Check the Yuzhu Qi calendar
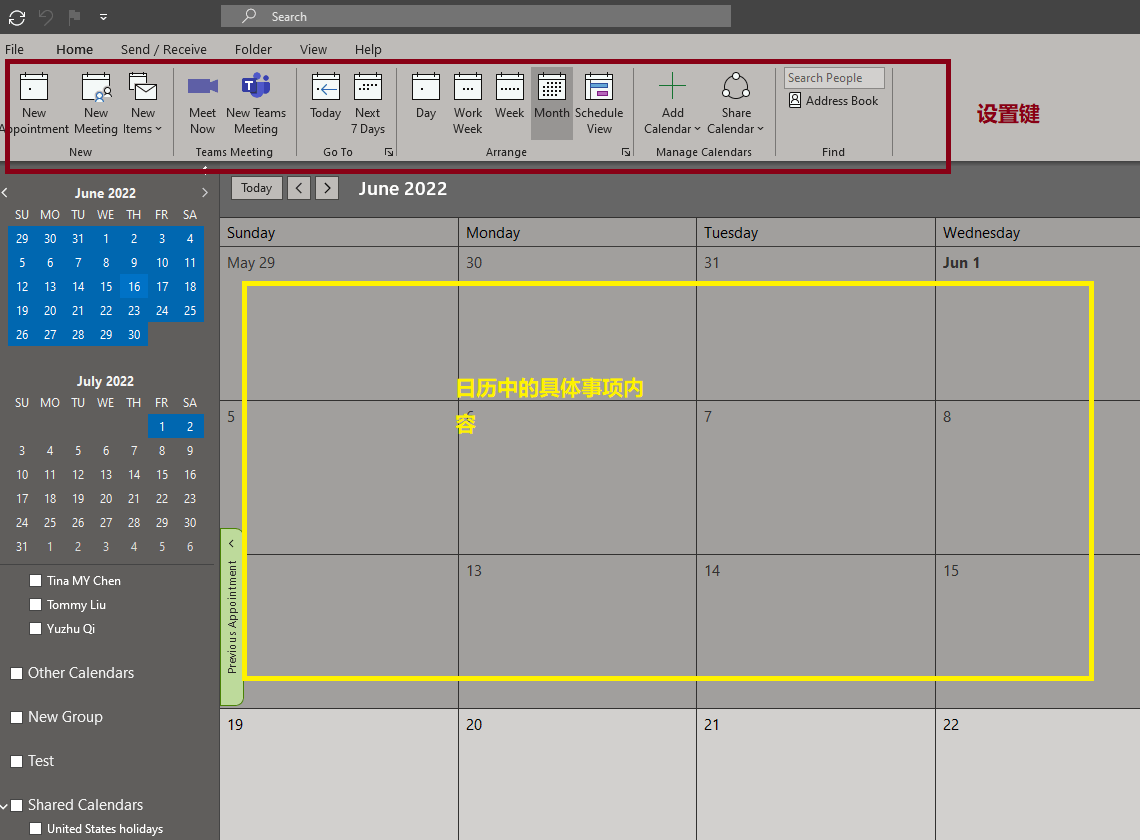Image resolution: width=1140 pixels, height=840 pixels. (x=35, y=628)
